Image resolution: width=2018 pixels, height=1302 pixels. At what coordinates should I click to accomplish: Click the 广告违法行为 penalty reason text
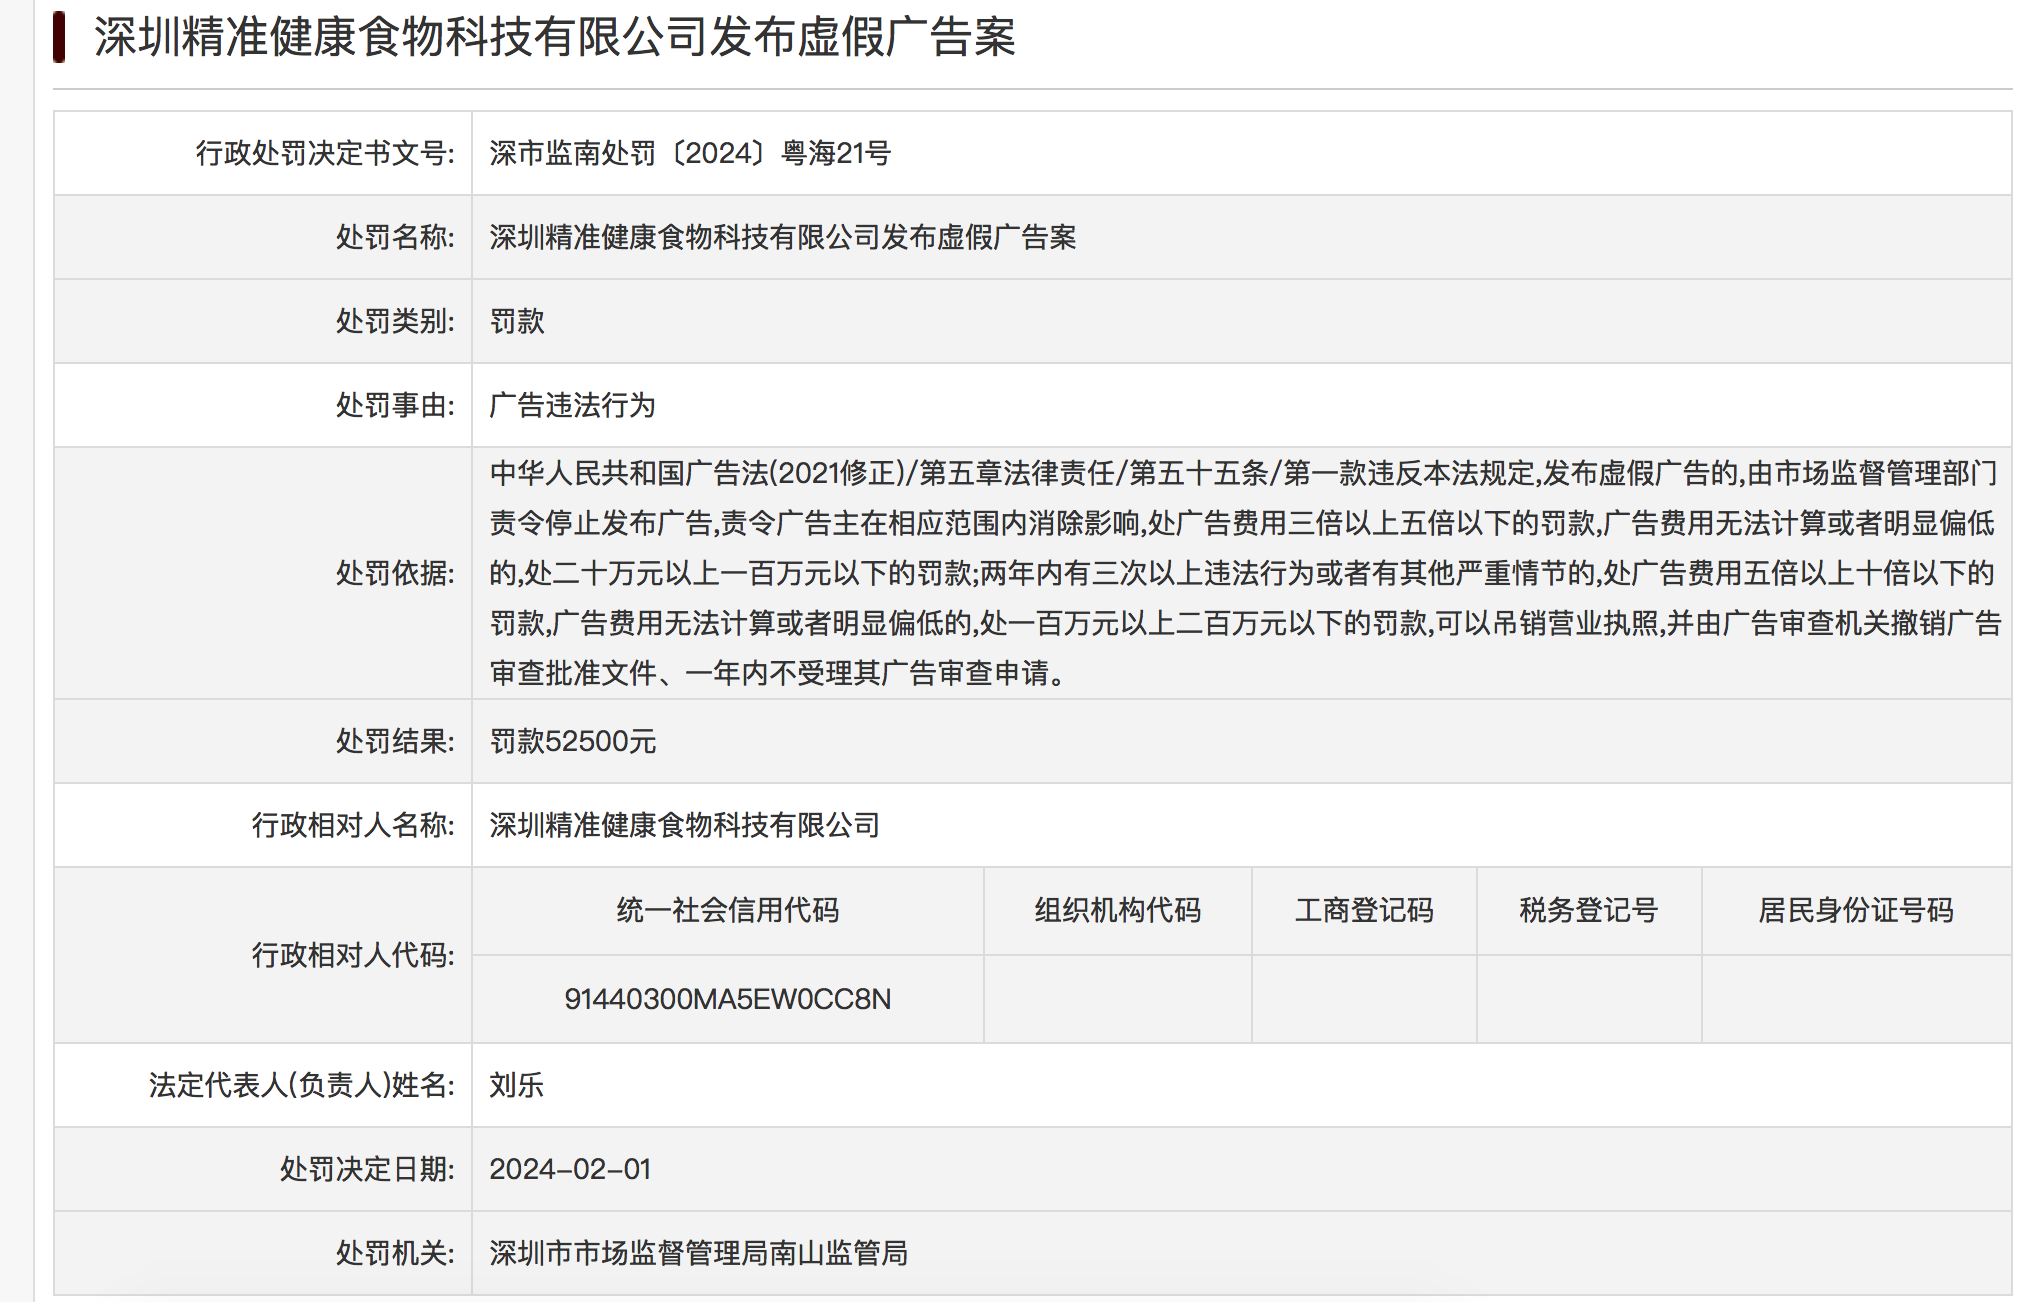coord(572,405)
